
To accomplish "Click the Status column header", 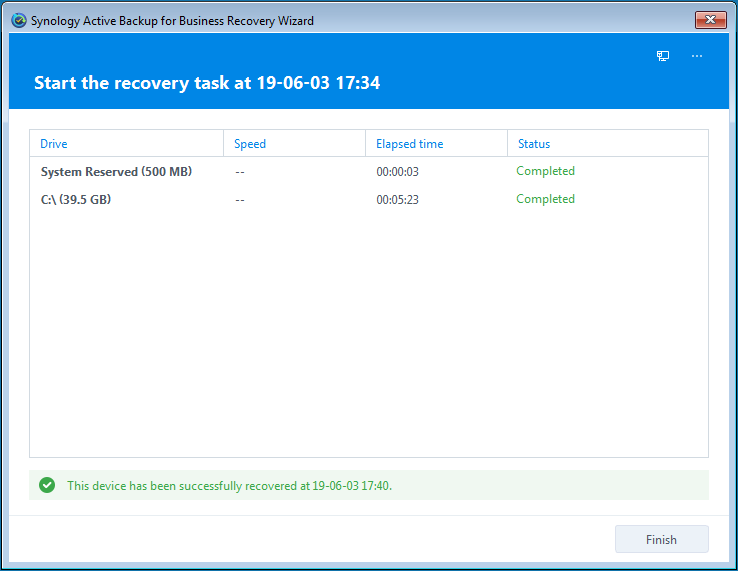I will click(x=534, y=144).
